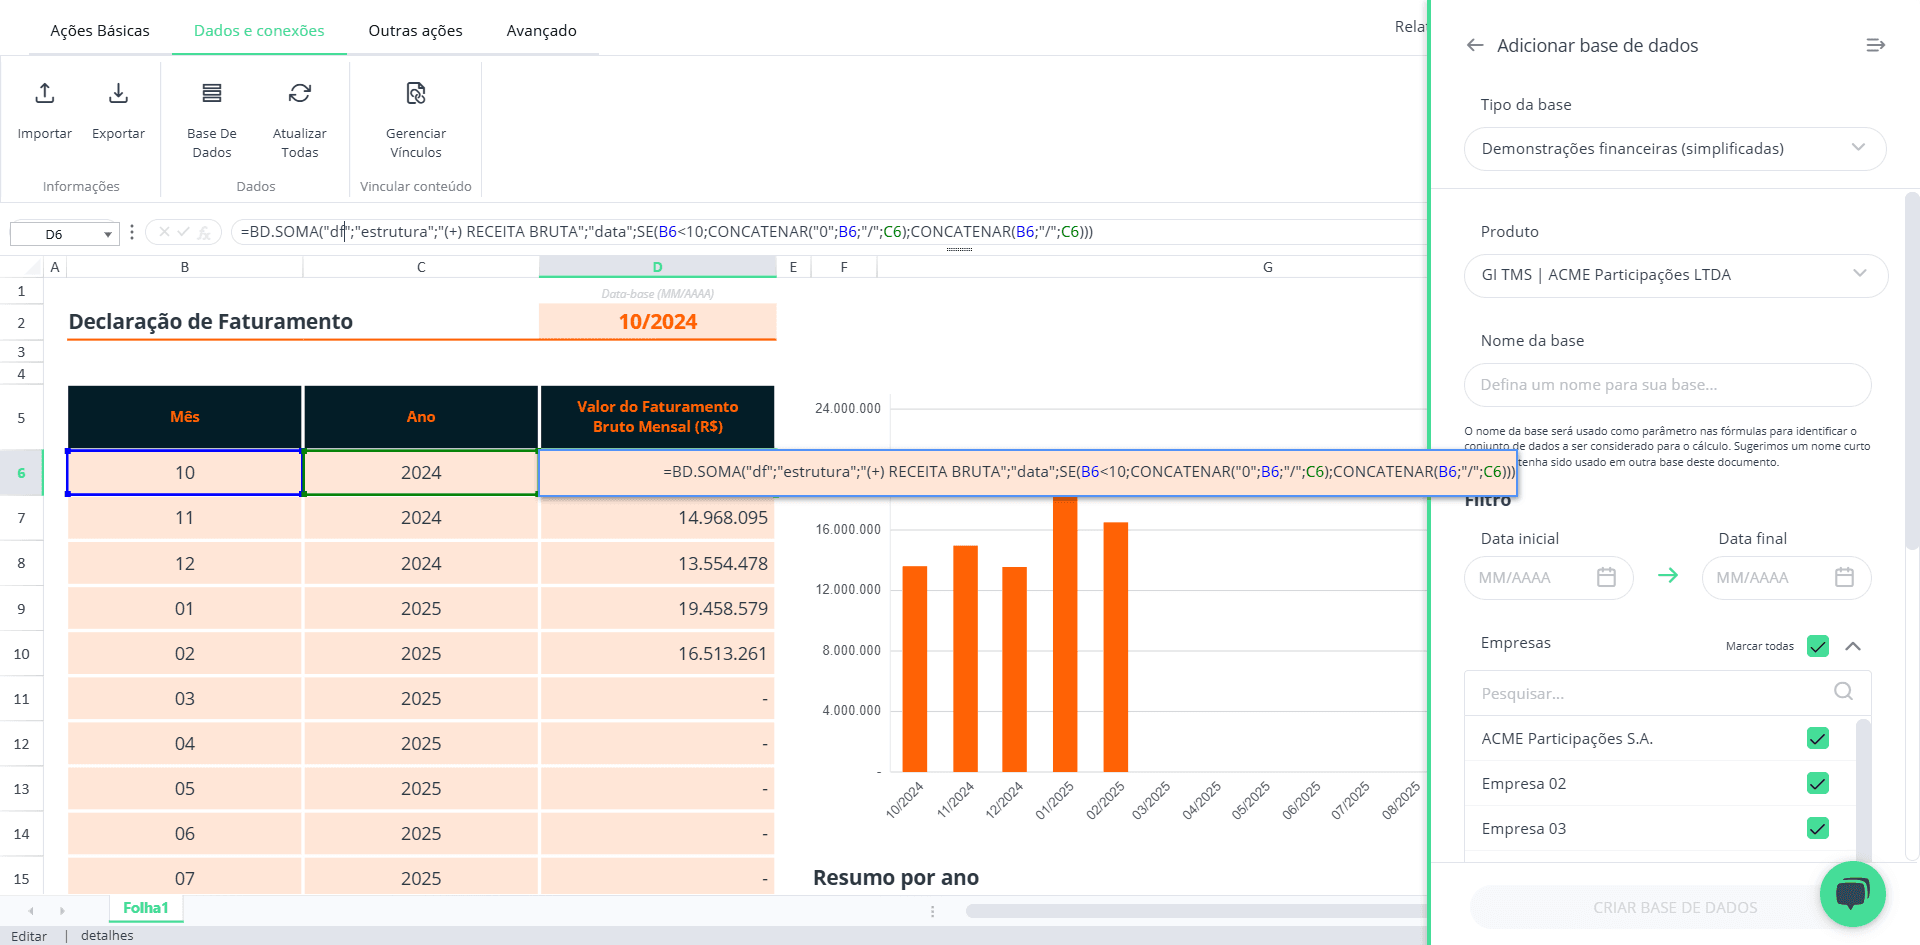Viewport: 1920px width, 945px height.
Task: Click the Mês cell showing 12
Action: tap(185, 563)
